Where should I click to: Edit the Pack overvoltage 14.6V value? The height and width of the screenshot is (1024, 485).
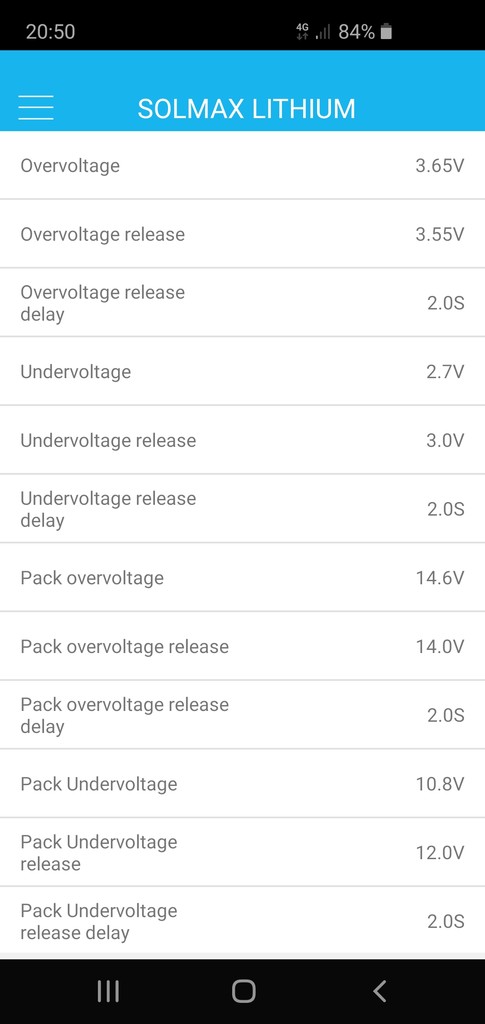(440, 578)
